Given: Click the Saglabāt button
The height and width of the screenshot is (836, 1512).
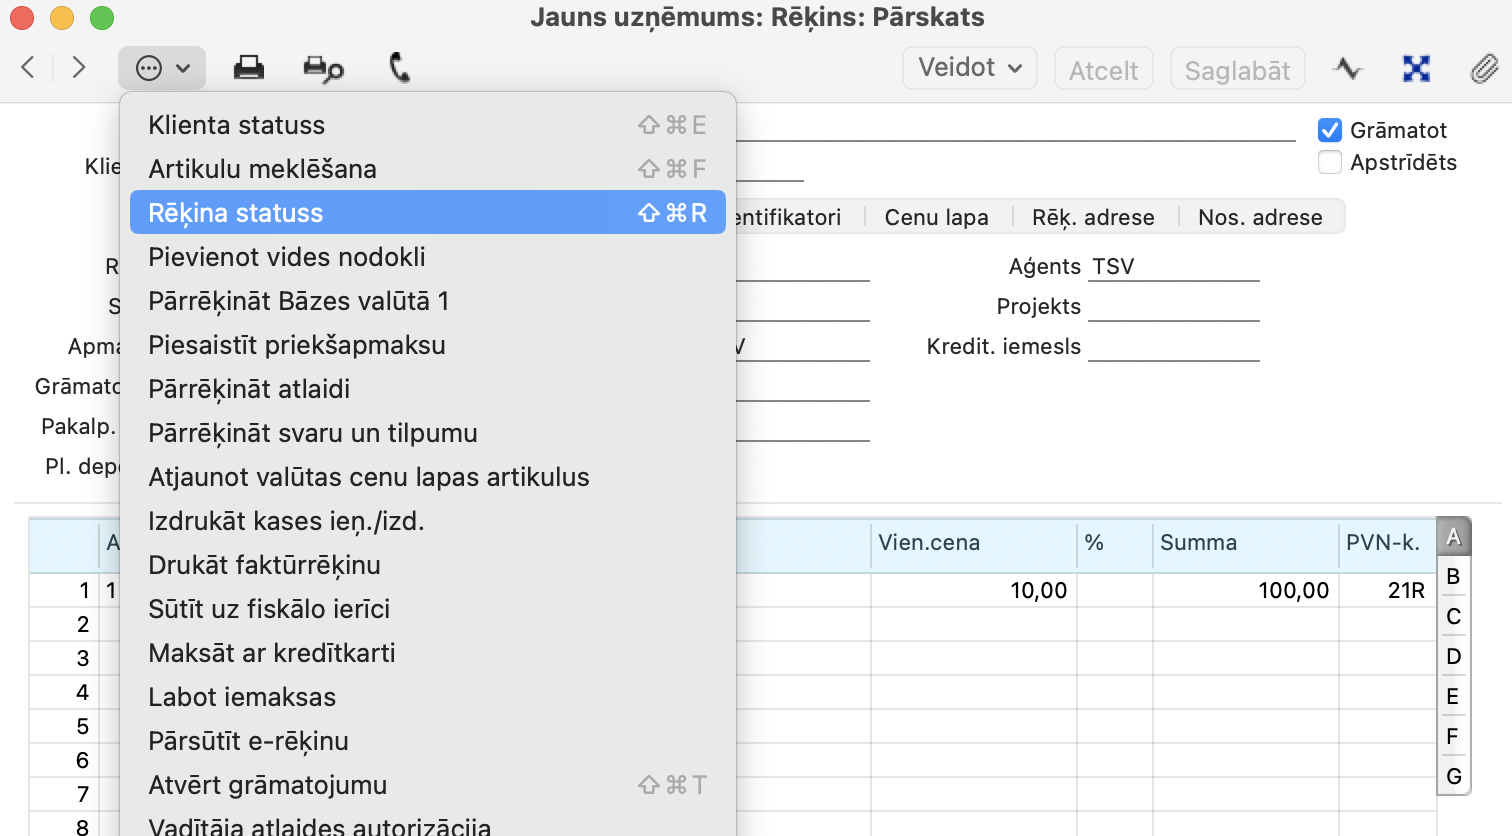Looking at the screenshot, I should (x=1237, y=70).
